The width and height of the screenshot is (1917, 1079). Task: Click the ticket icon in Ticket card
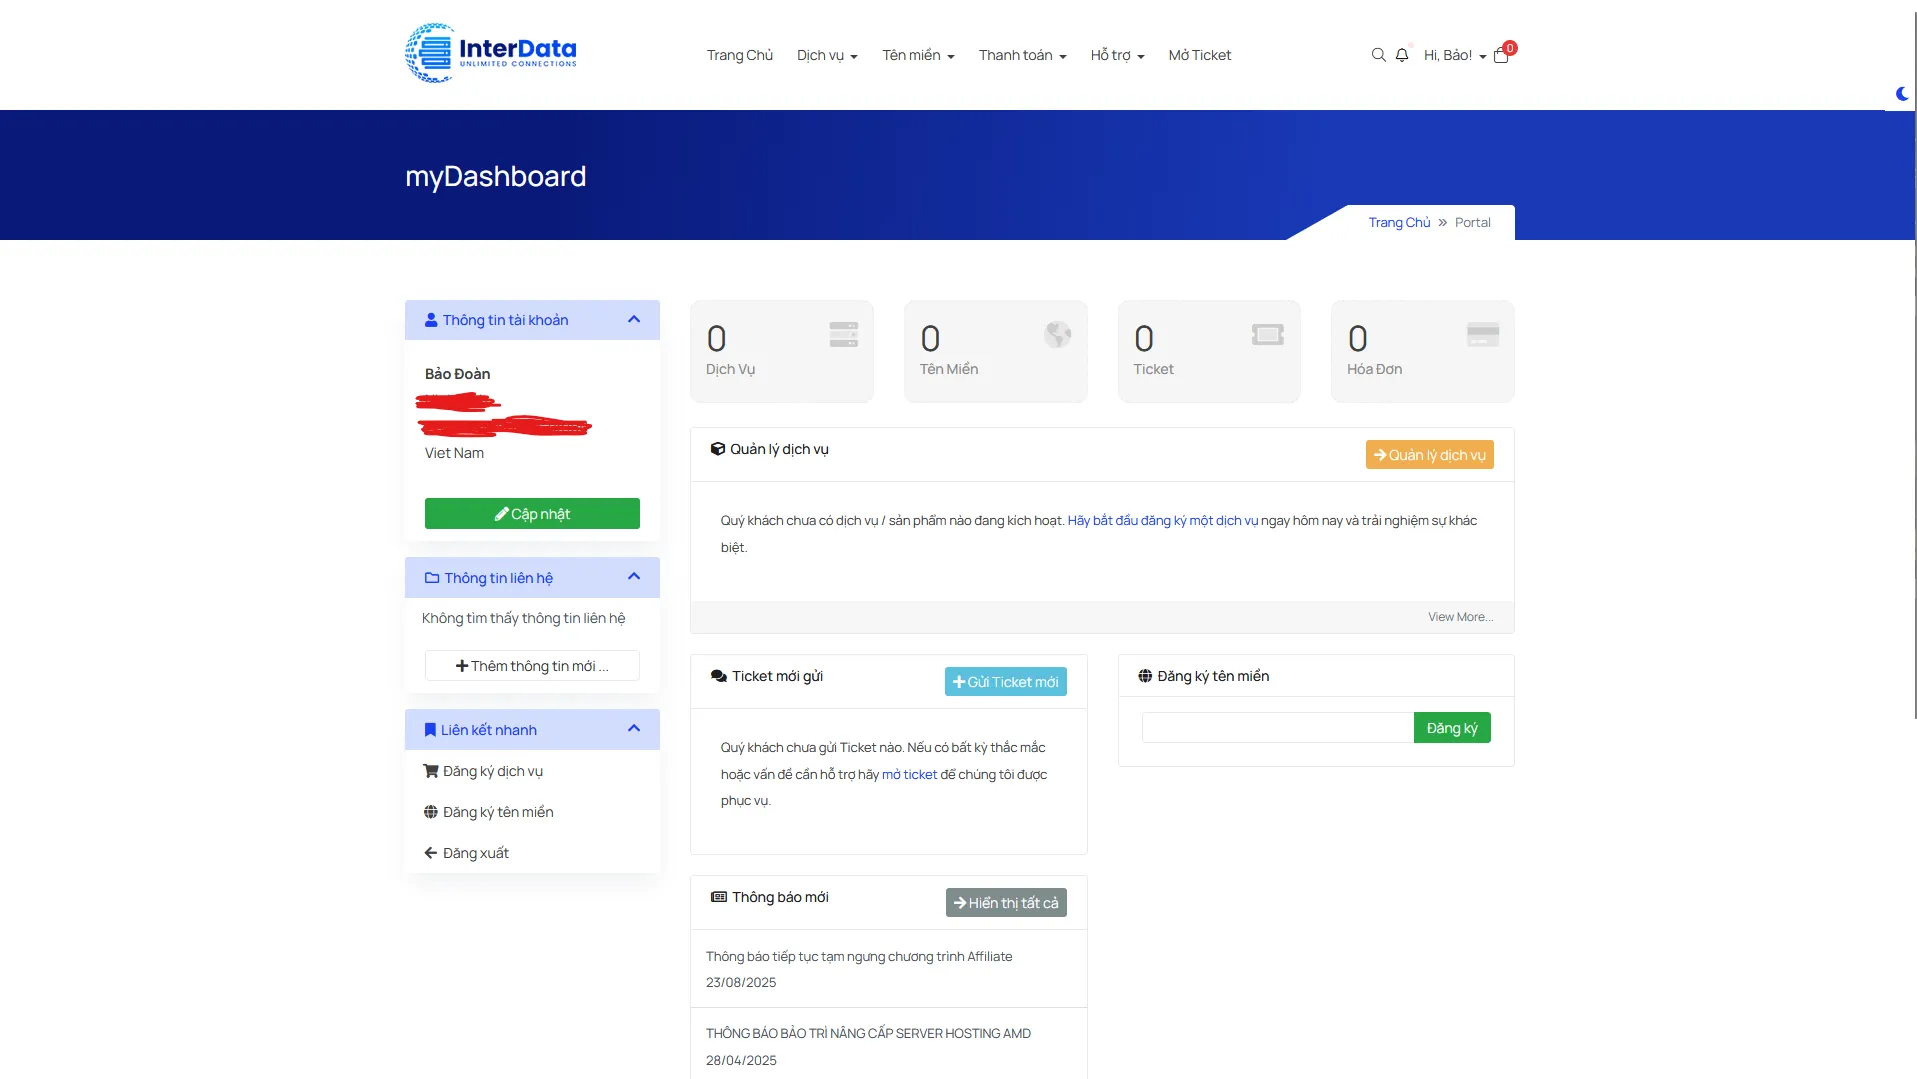tap(1268, 335)
